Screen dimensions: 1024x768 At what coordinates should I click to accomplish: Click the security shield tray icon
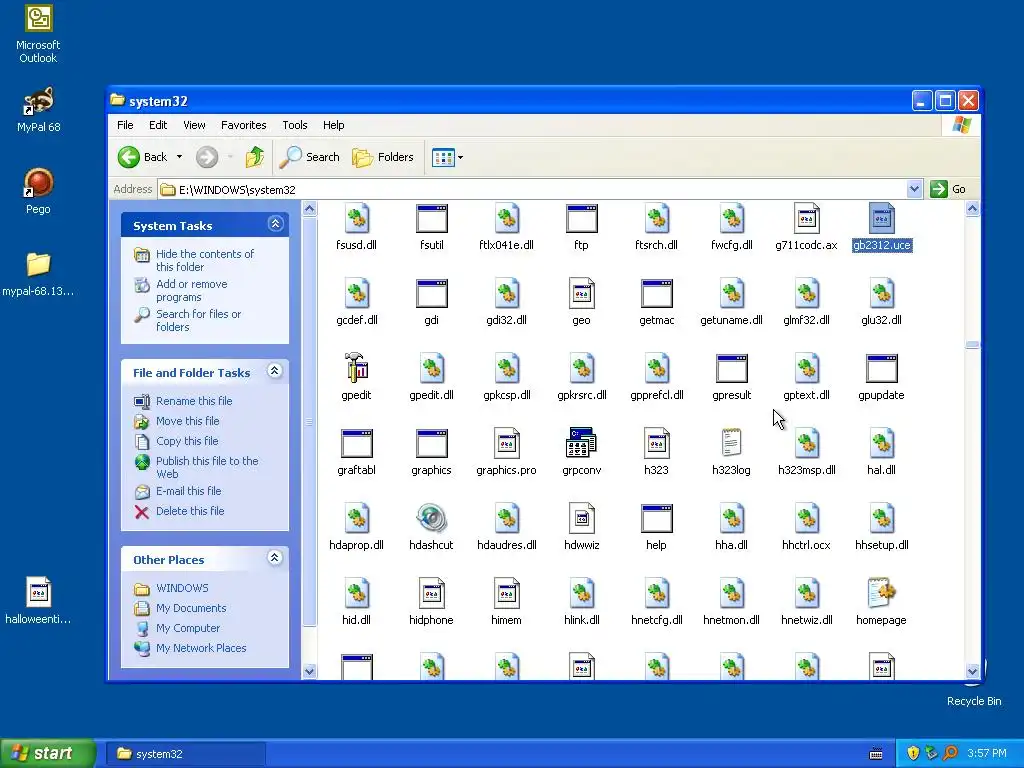(x=913, y=754)
